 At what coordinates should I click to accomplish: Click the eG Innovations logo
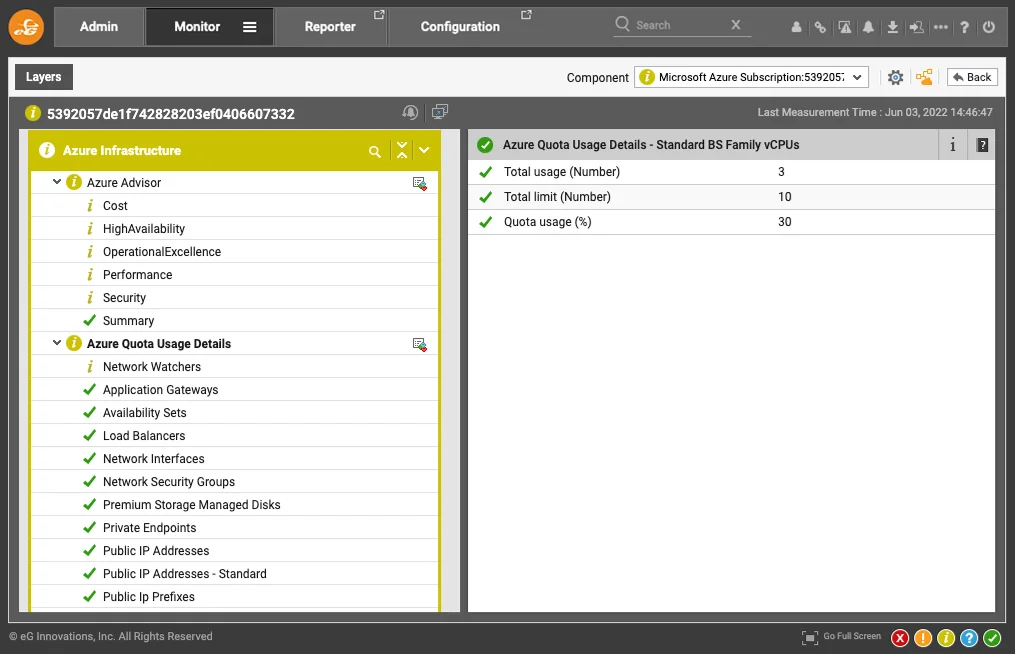(26, 27)
